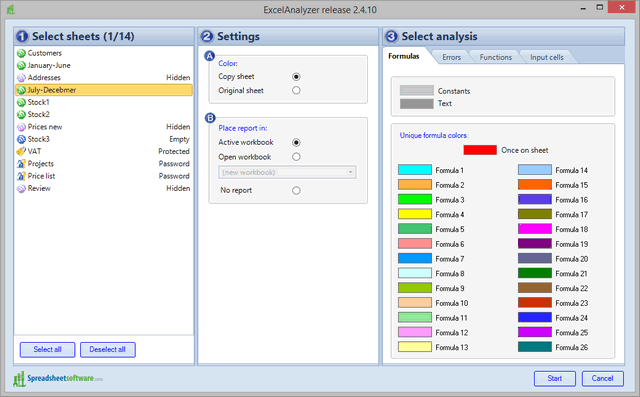This screenshot has height=397, width=640.
Task: Maximize the ExcelAnalyzer window
Action: (600, 7)
